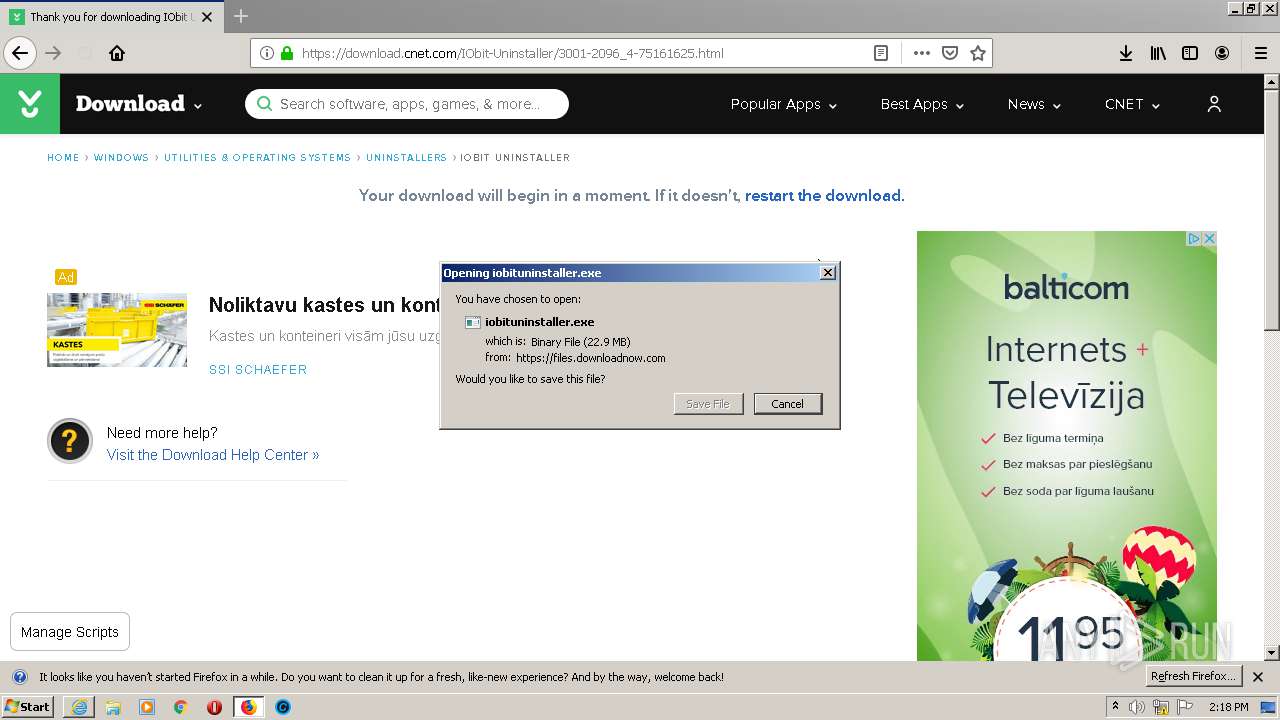Visit the Download Help Center link

213,455
